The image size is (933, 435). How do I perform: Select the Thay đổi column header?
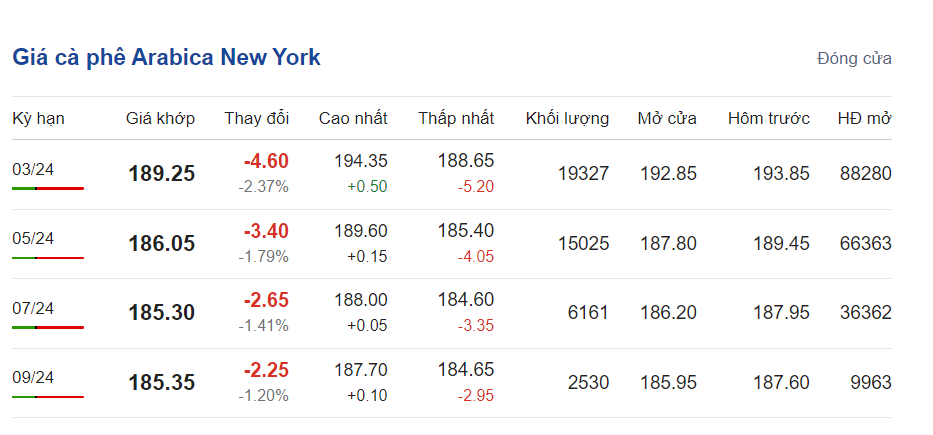click(x=256, y=118)
